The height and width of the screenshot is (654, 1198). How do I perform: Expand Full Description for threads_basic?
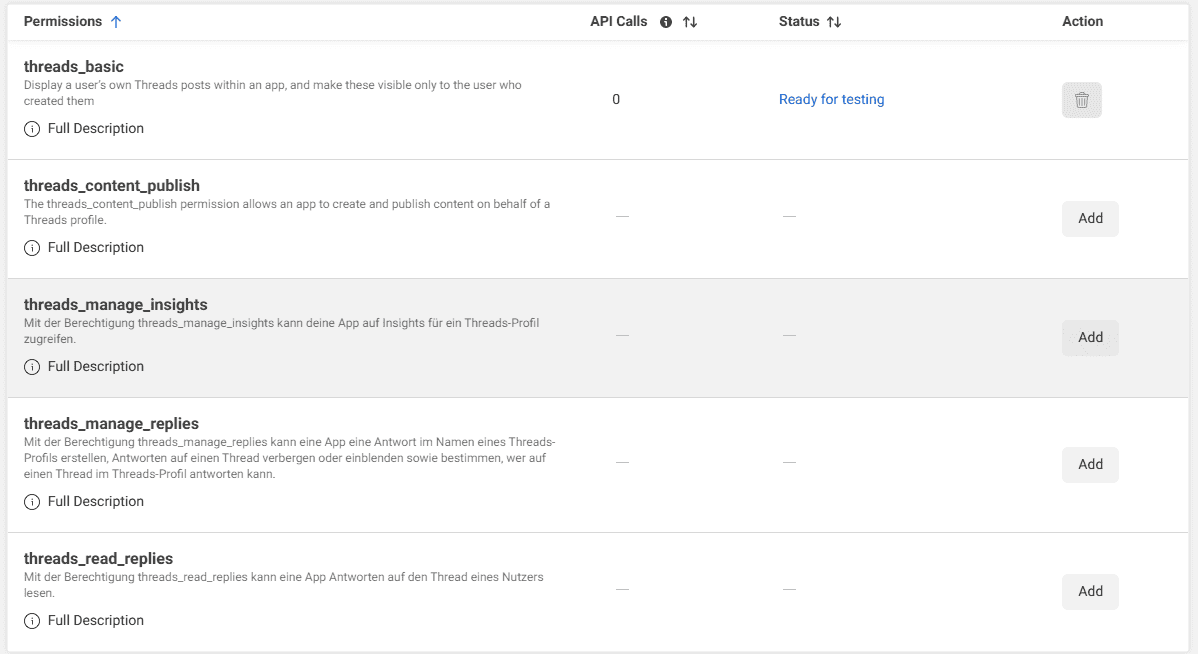coord(97,128)
